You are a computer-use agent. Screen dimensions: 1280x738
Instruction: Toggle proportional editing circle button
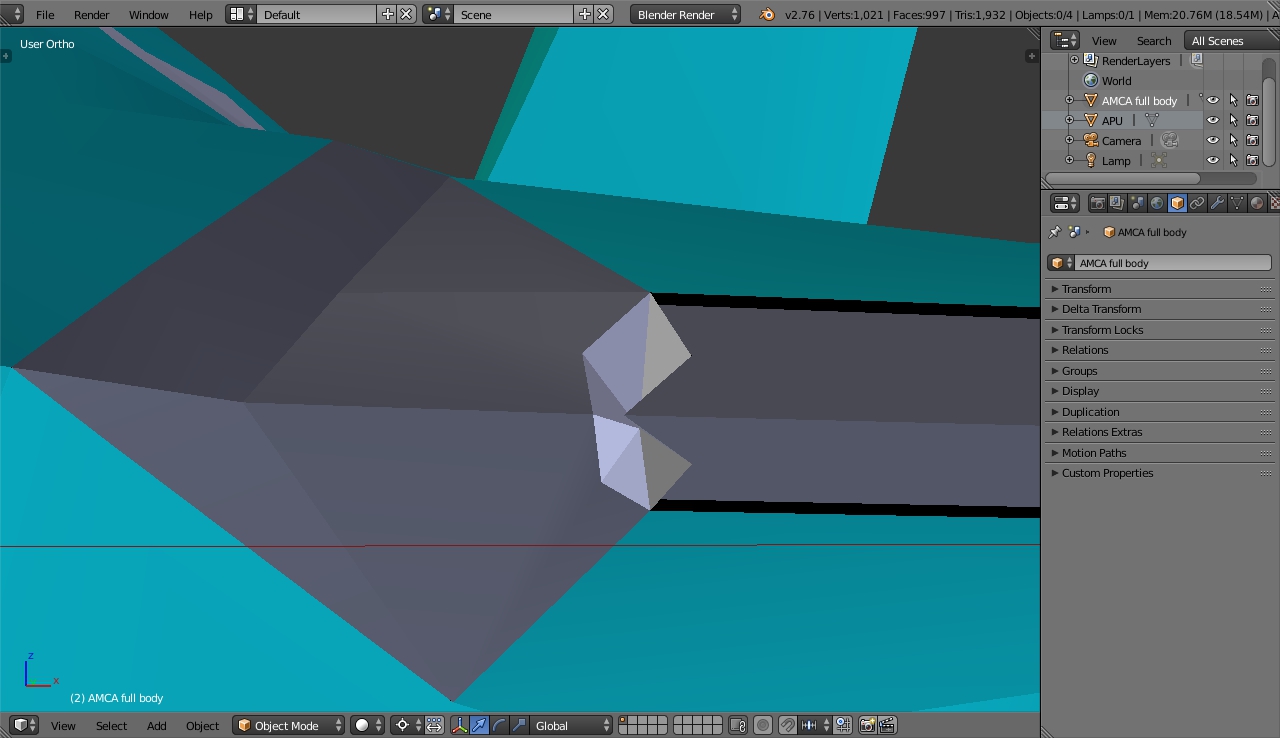click(x=763, y=725)
